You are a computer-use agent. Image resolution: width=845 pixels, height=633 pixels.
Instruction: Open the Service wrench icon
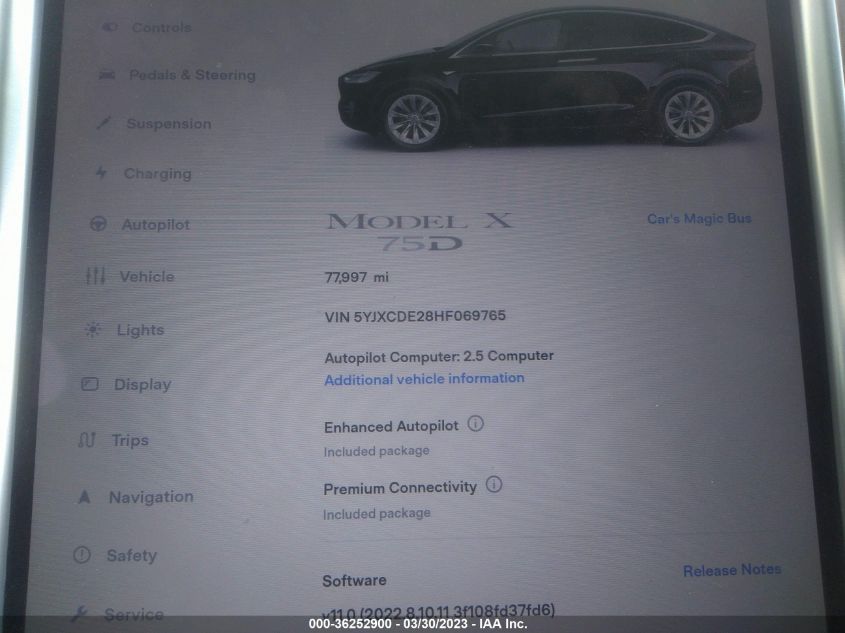[x=79, y=614]
